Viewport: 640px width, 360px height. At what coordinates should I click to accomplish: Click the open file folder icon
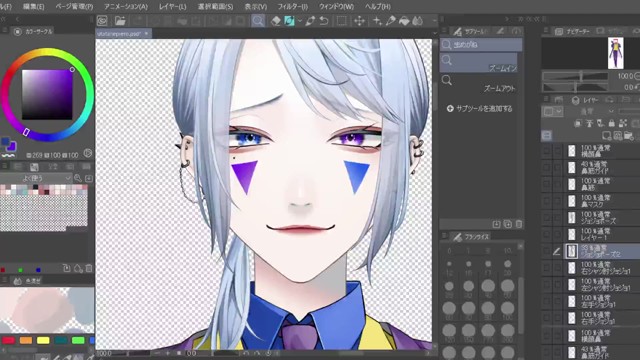pyautogui.click(x=120, y=21)
